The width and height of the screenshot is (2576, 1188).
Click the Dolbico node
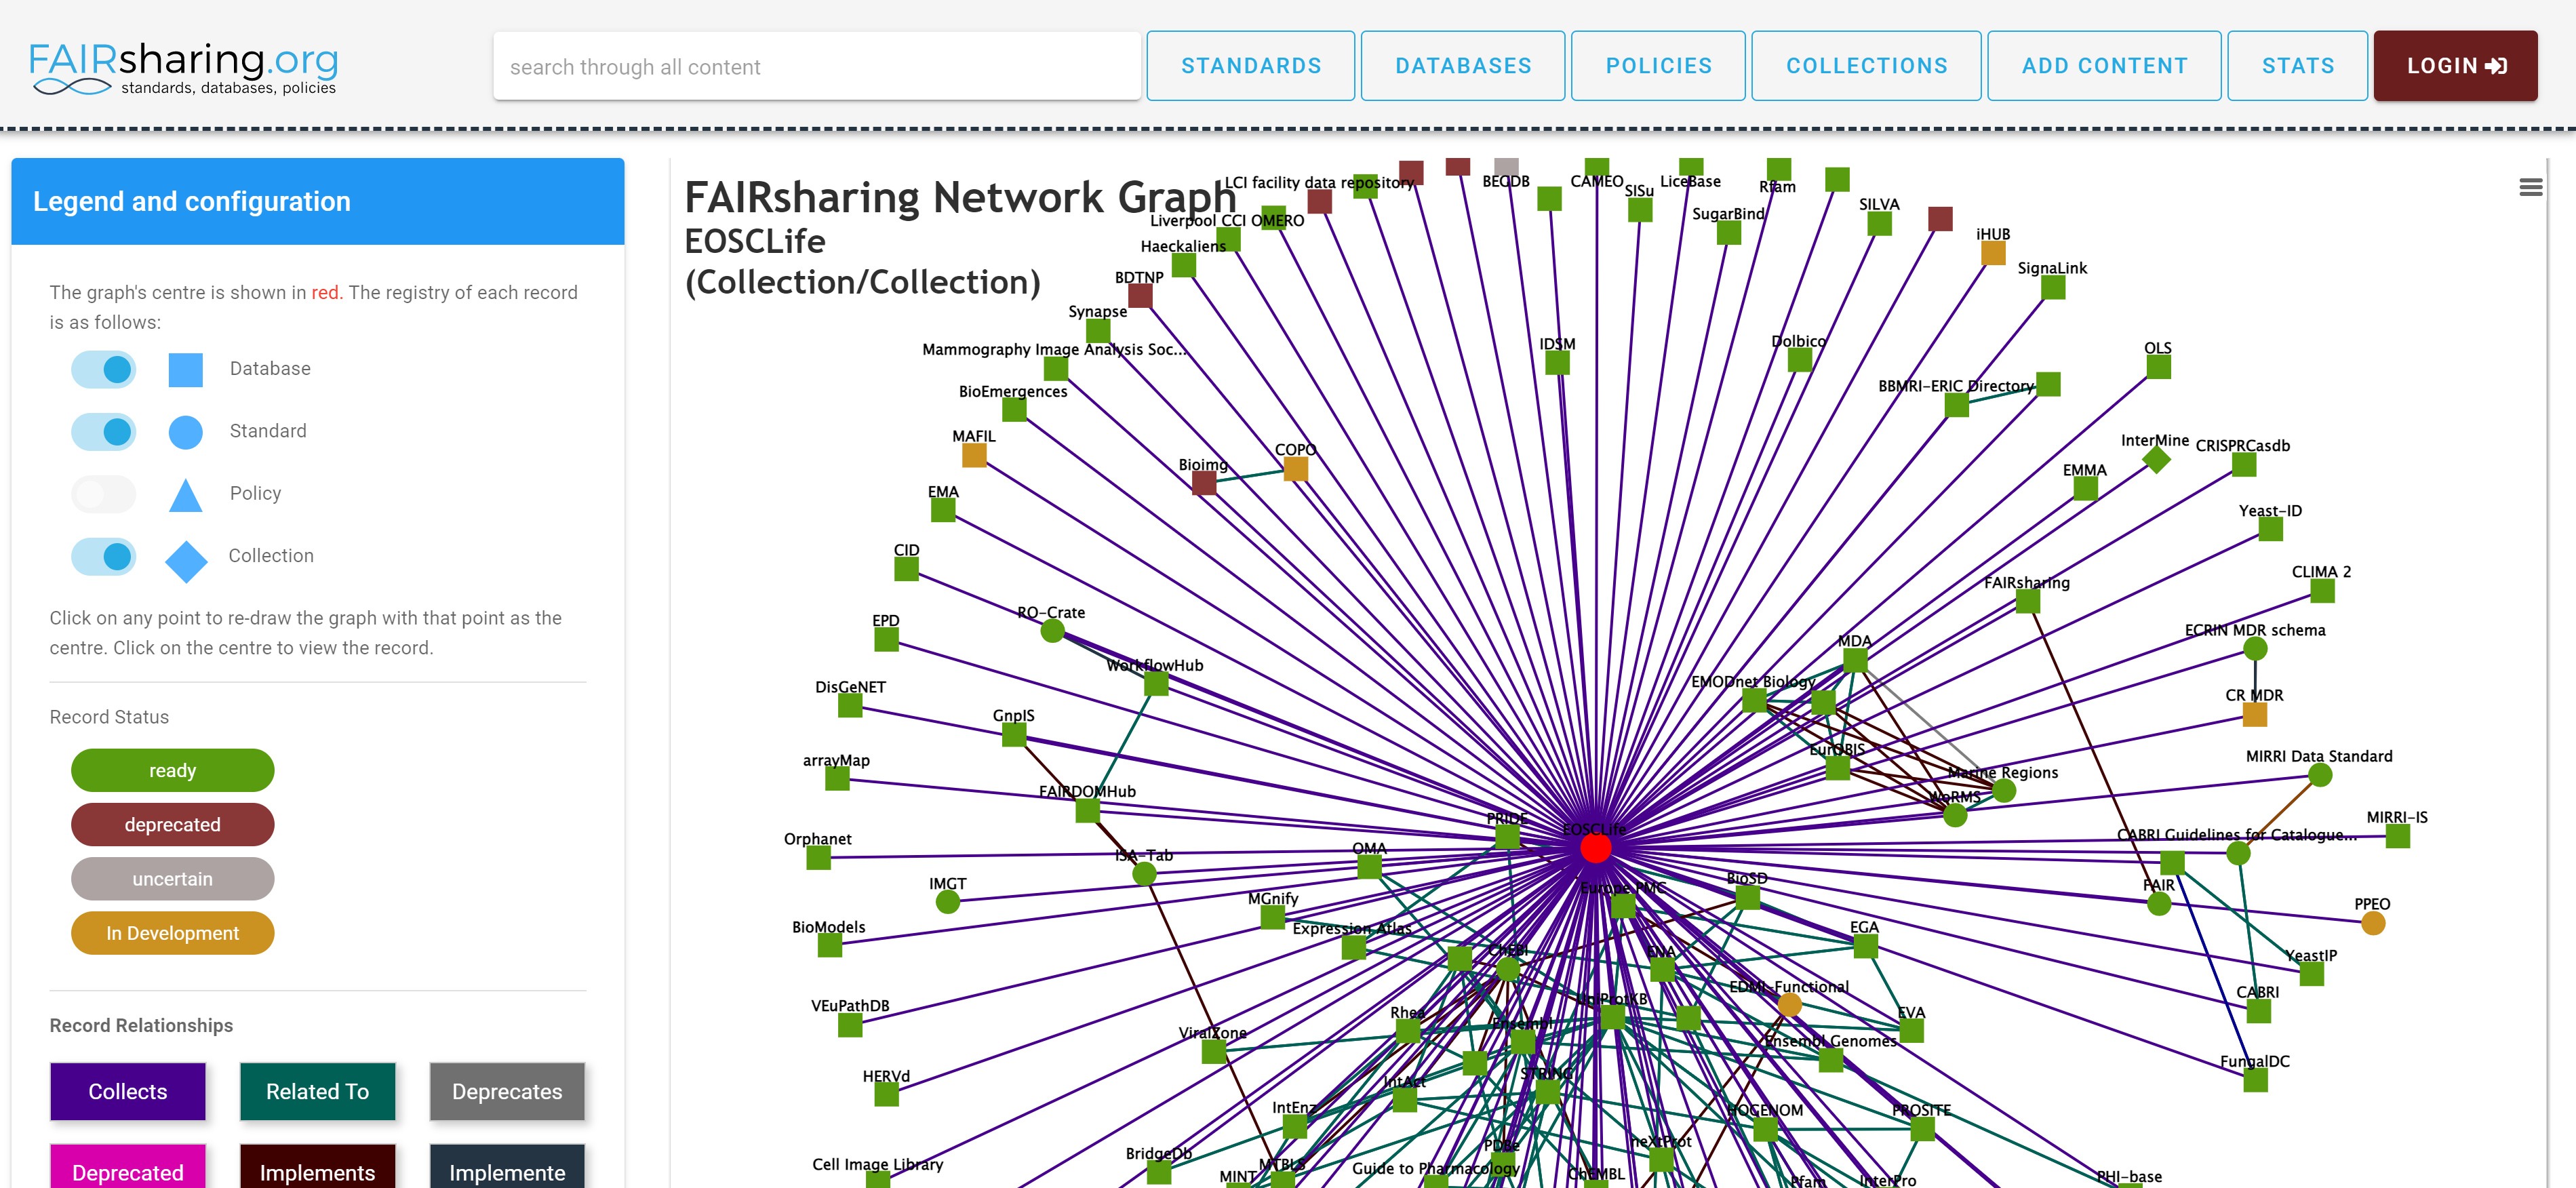[1799, 360]
